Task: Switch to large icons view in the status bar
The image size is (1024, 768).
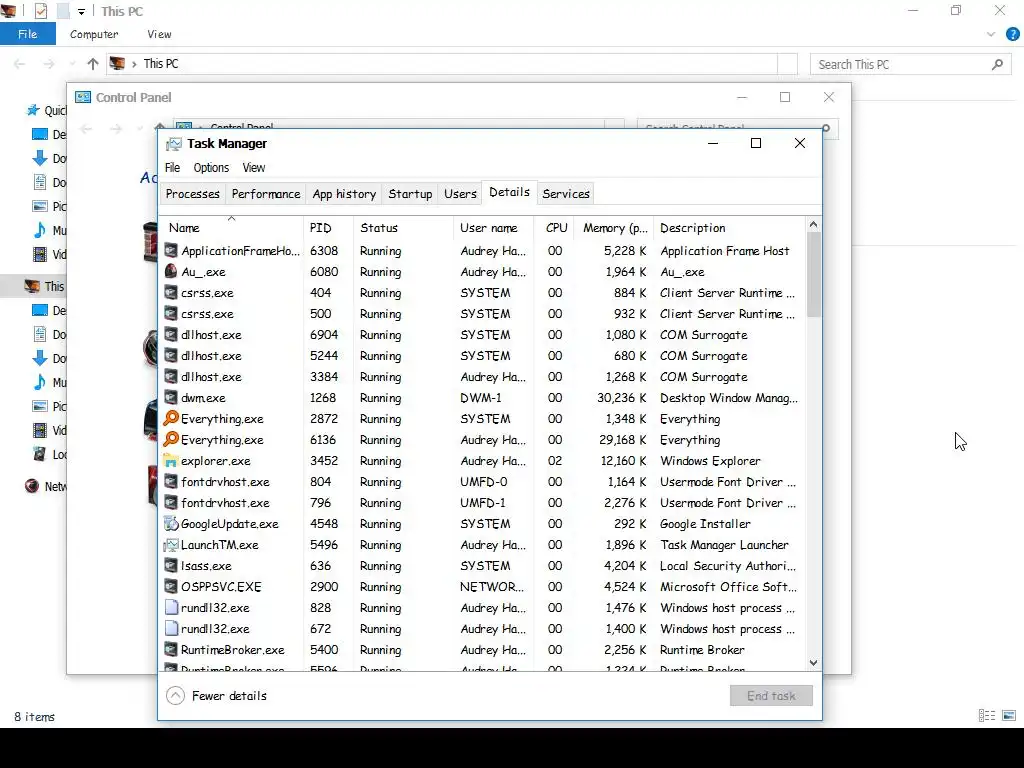Action: (1009, 716)
